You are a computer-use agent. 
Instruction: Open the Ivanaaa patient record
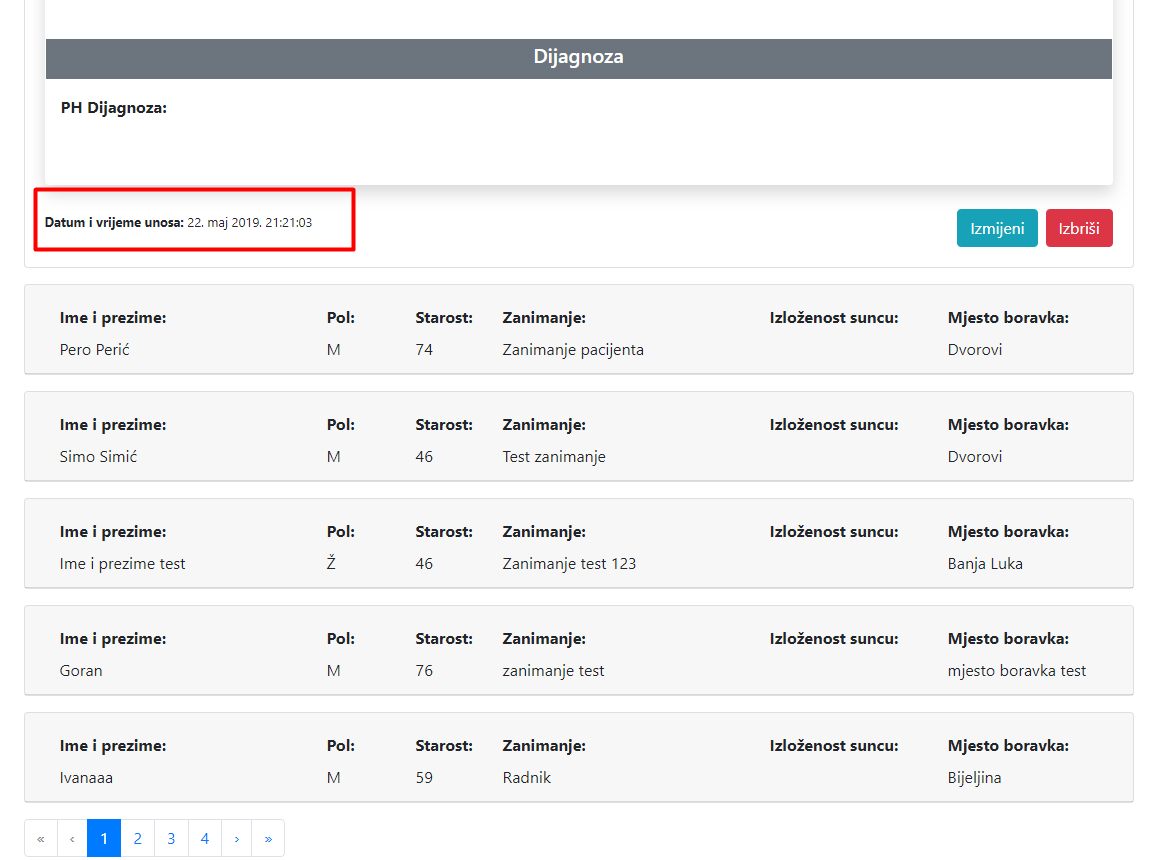578,758
